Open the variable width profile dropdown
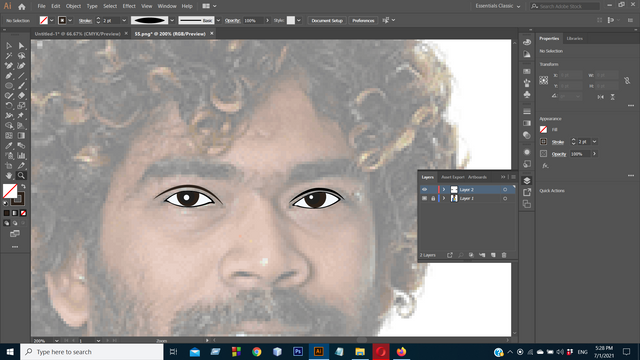The image size is (640, 360). (x=172, y=20)
